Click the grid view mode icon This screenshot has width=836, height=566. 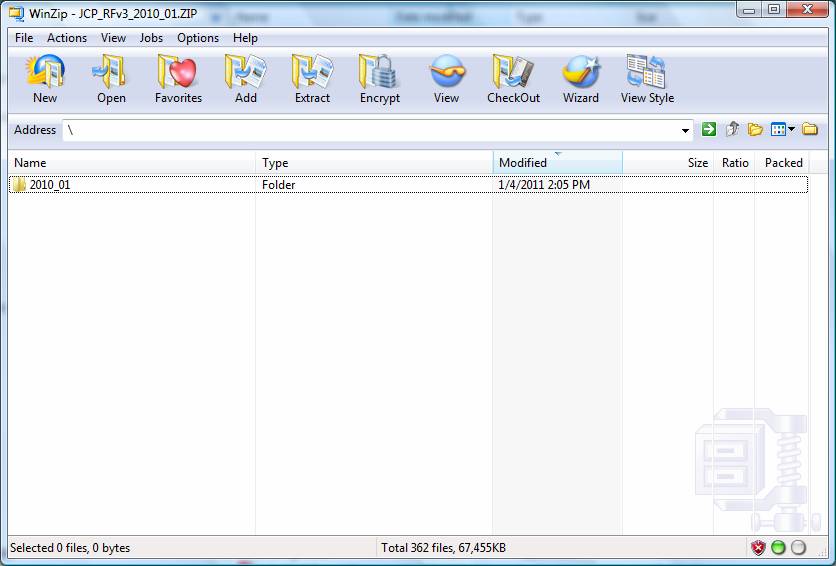778,130
